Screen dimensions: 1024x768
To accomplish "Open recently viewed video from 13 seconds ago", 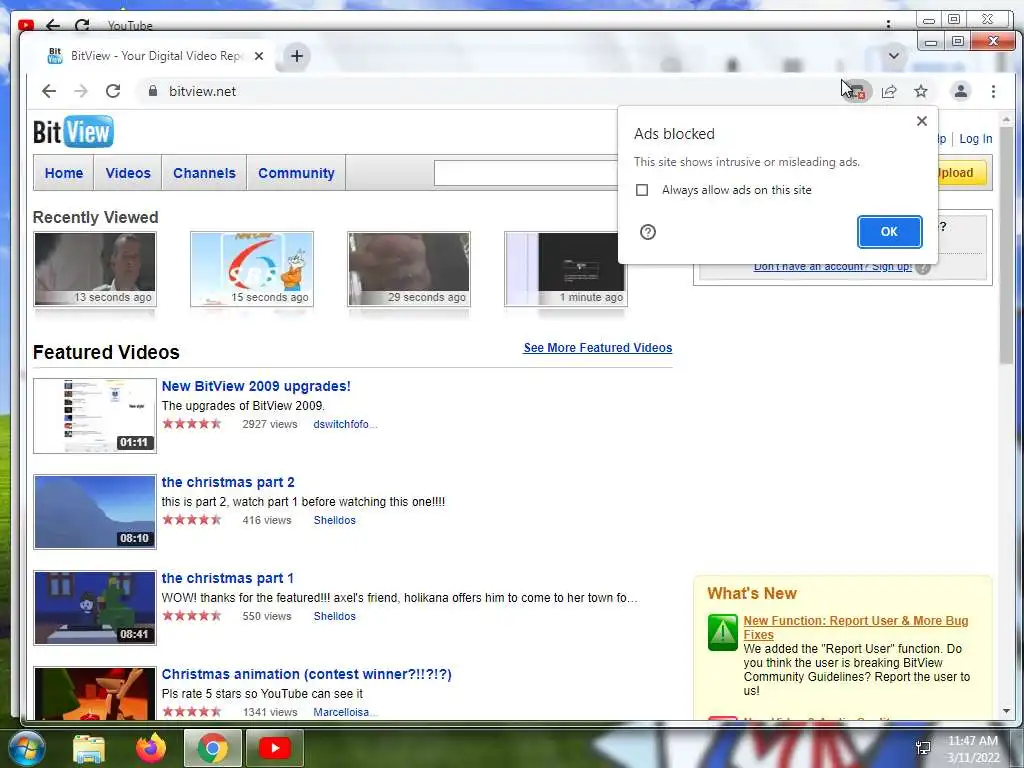I will (95, 268).
